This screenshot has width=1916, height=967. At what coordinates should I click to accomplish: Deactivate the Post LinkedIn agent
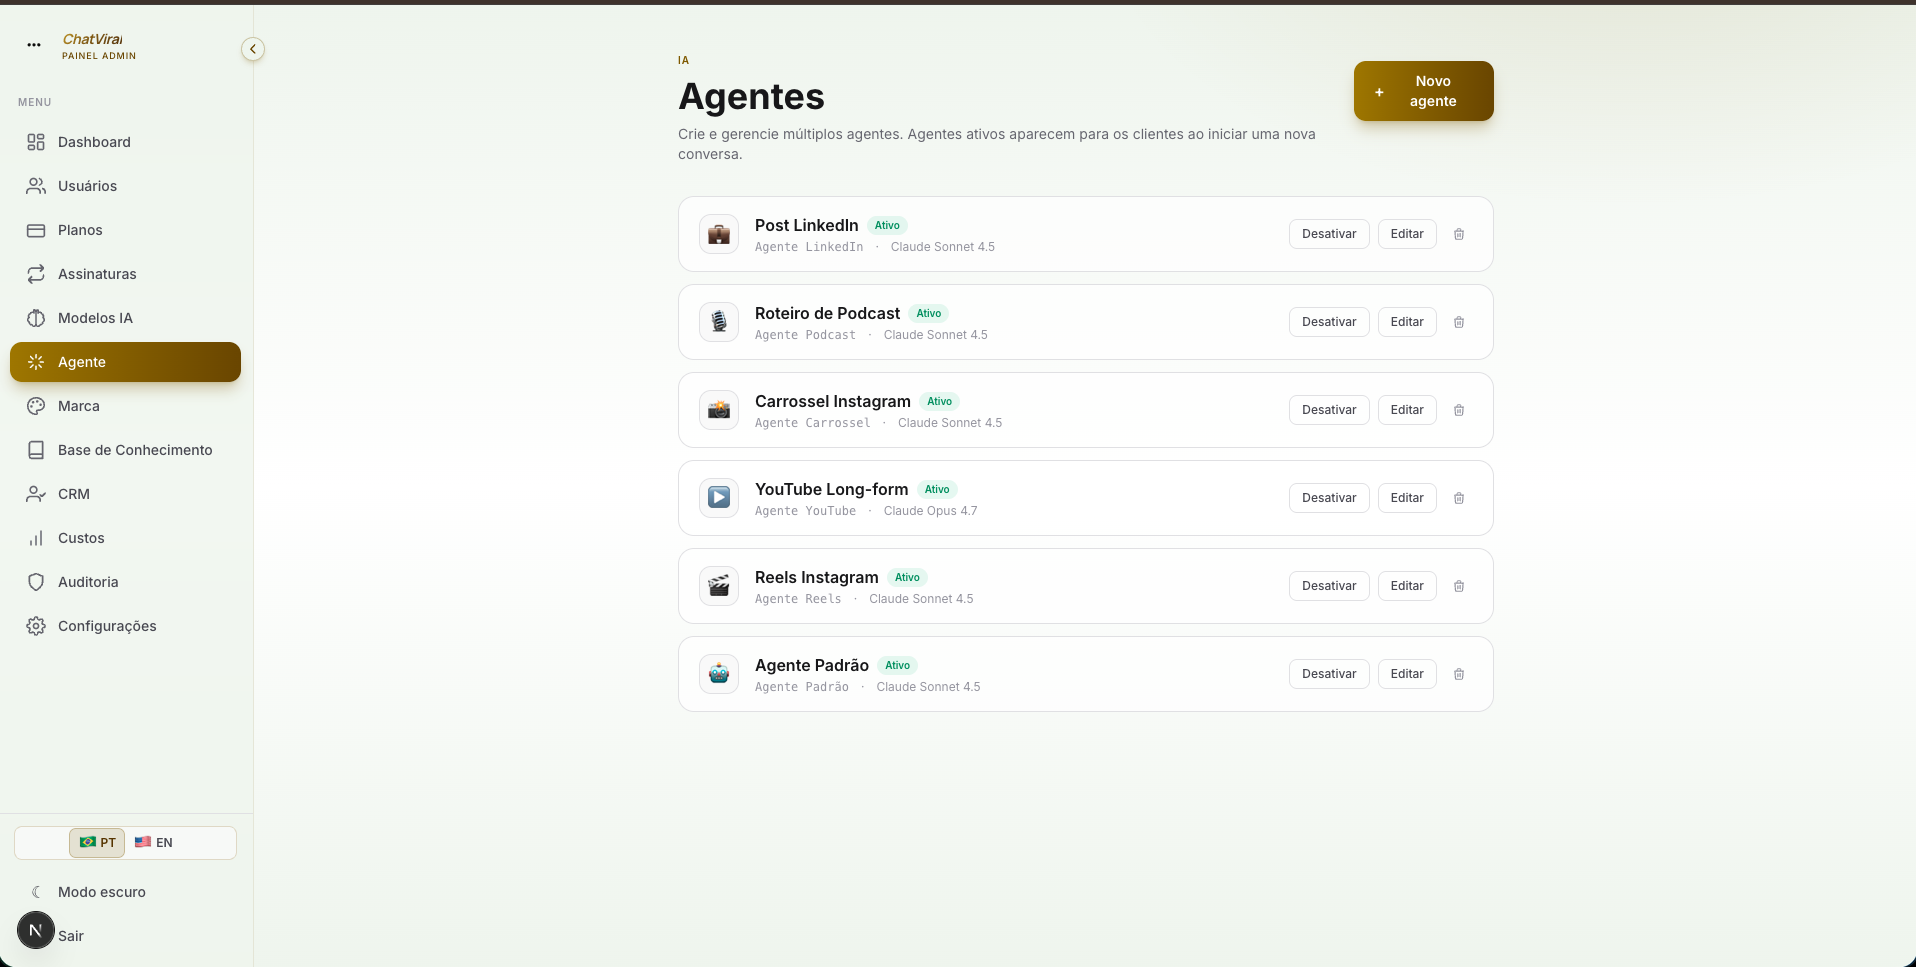1329,234
